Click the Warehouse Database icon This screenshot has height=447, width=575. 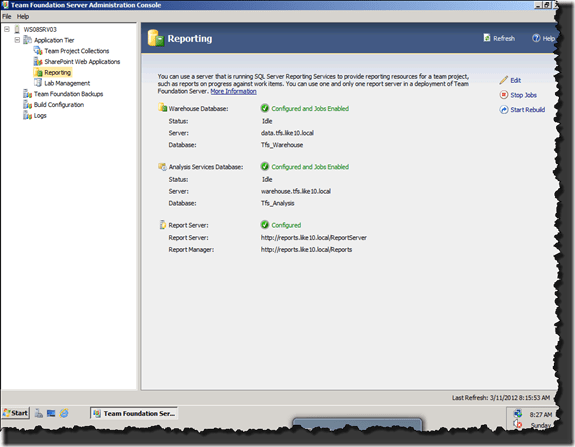162,108
